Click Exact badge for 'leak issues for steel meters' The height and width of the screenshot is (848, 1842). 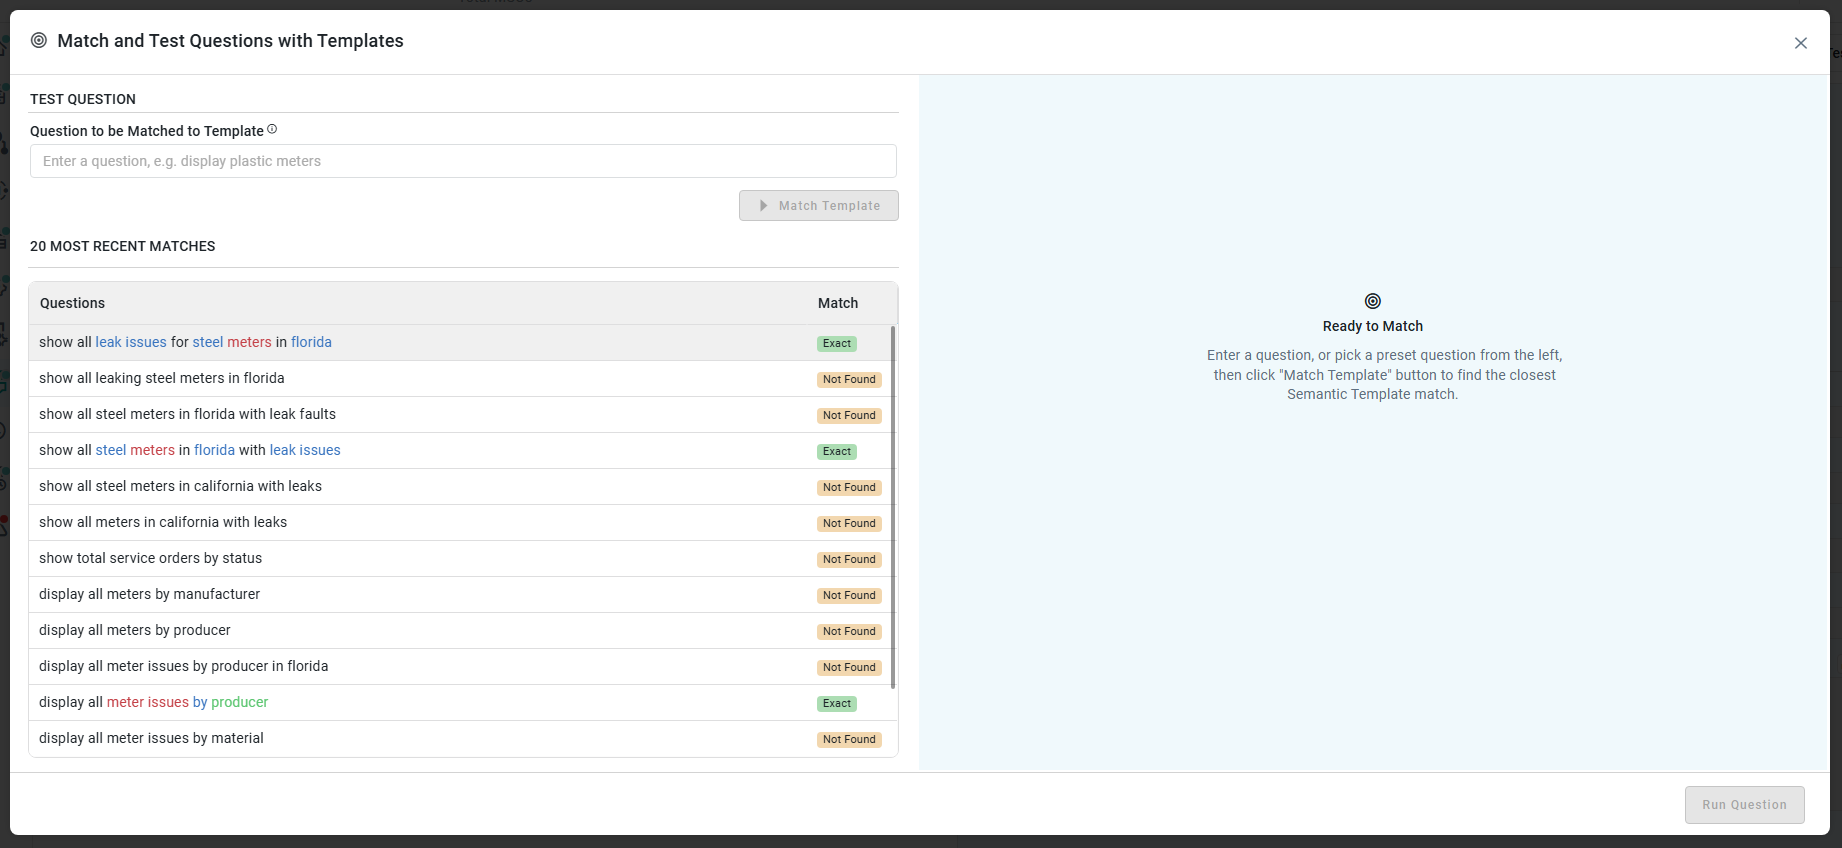(837, 343)
